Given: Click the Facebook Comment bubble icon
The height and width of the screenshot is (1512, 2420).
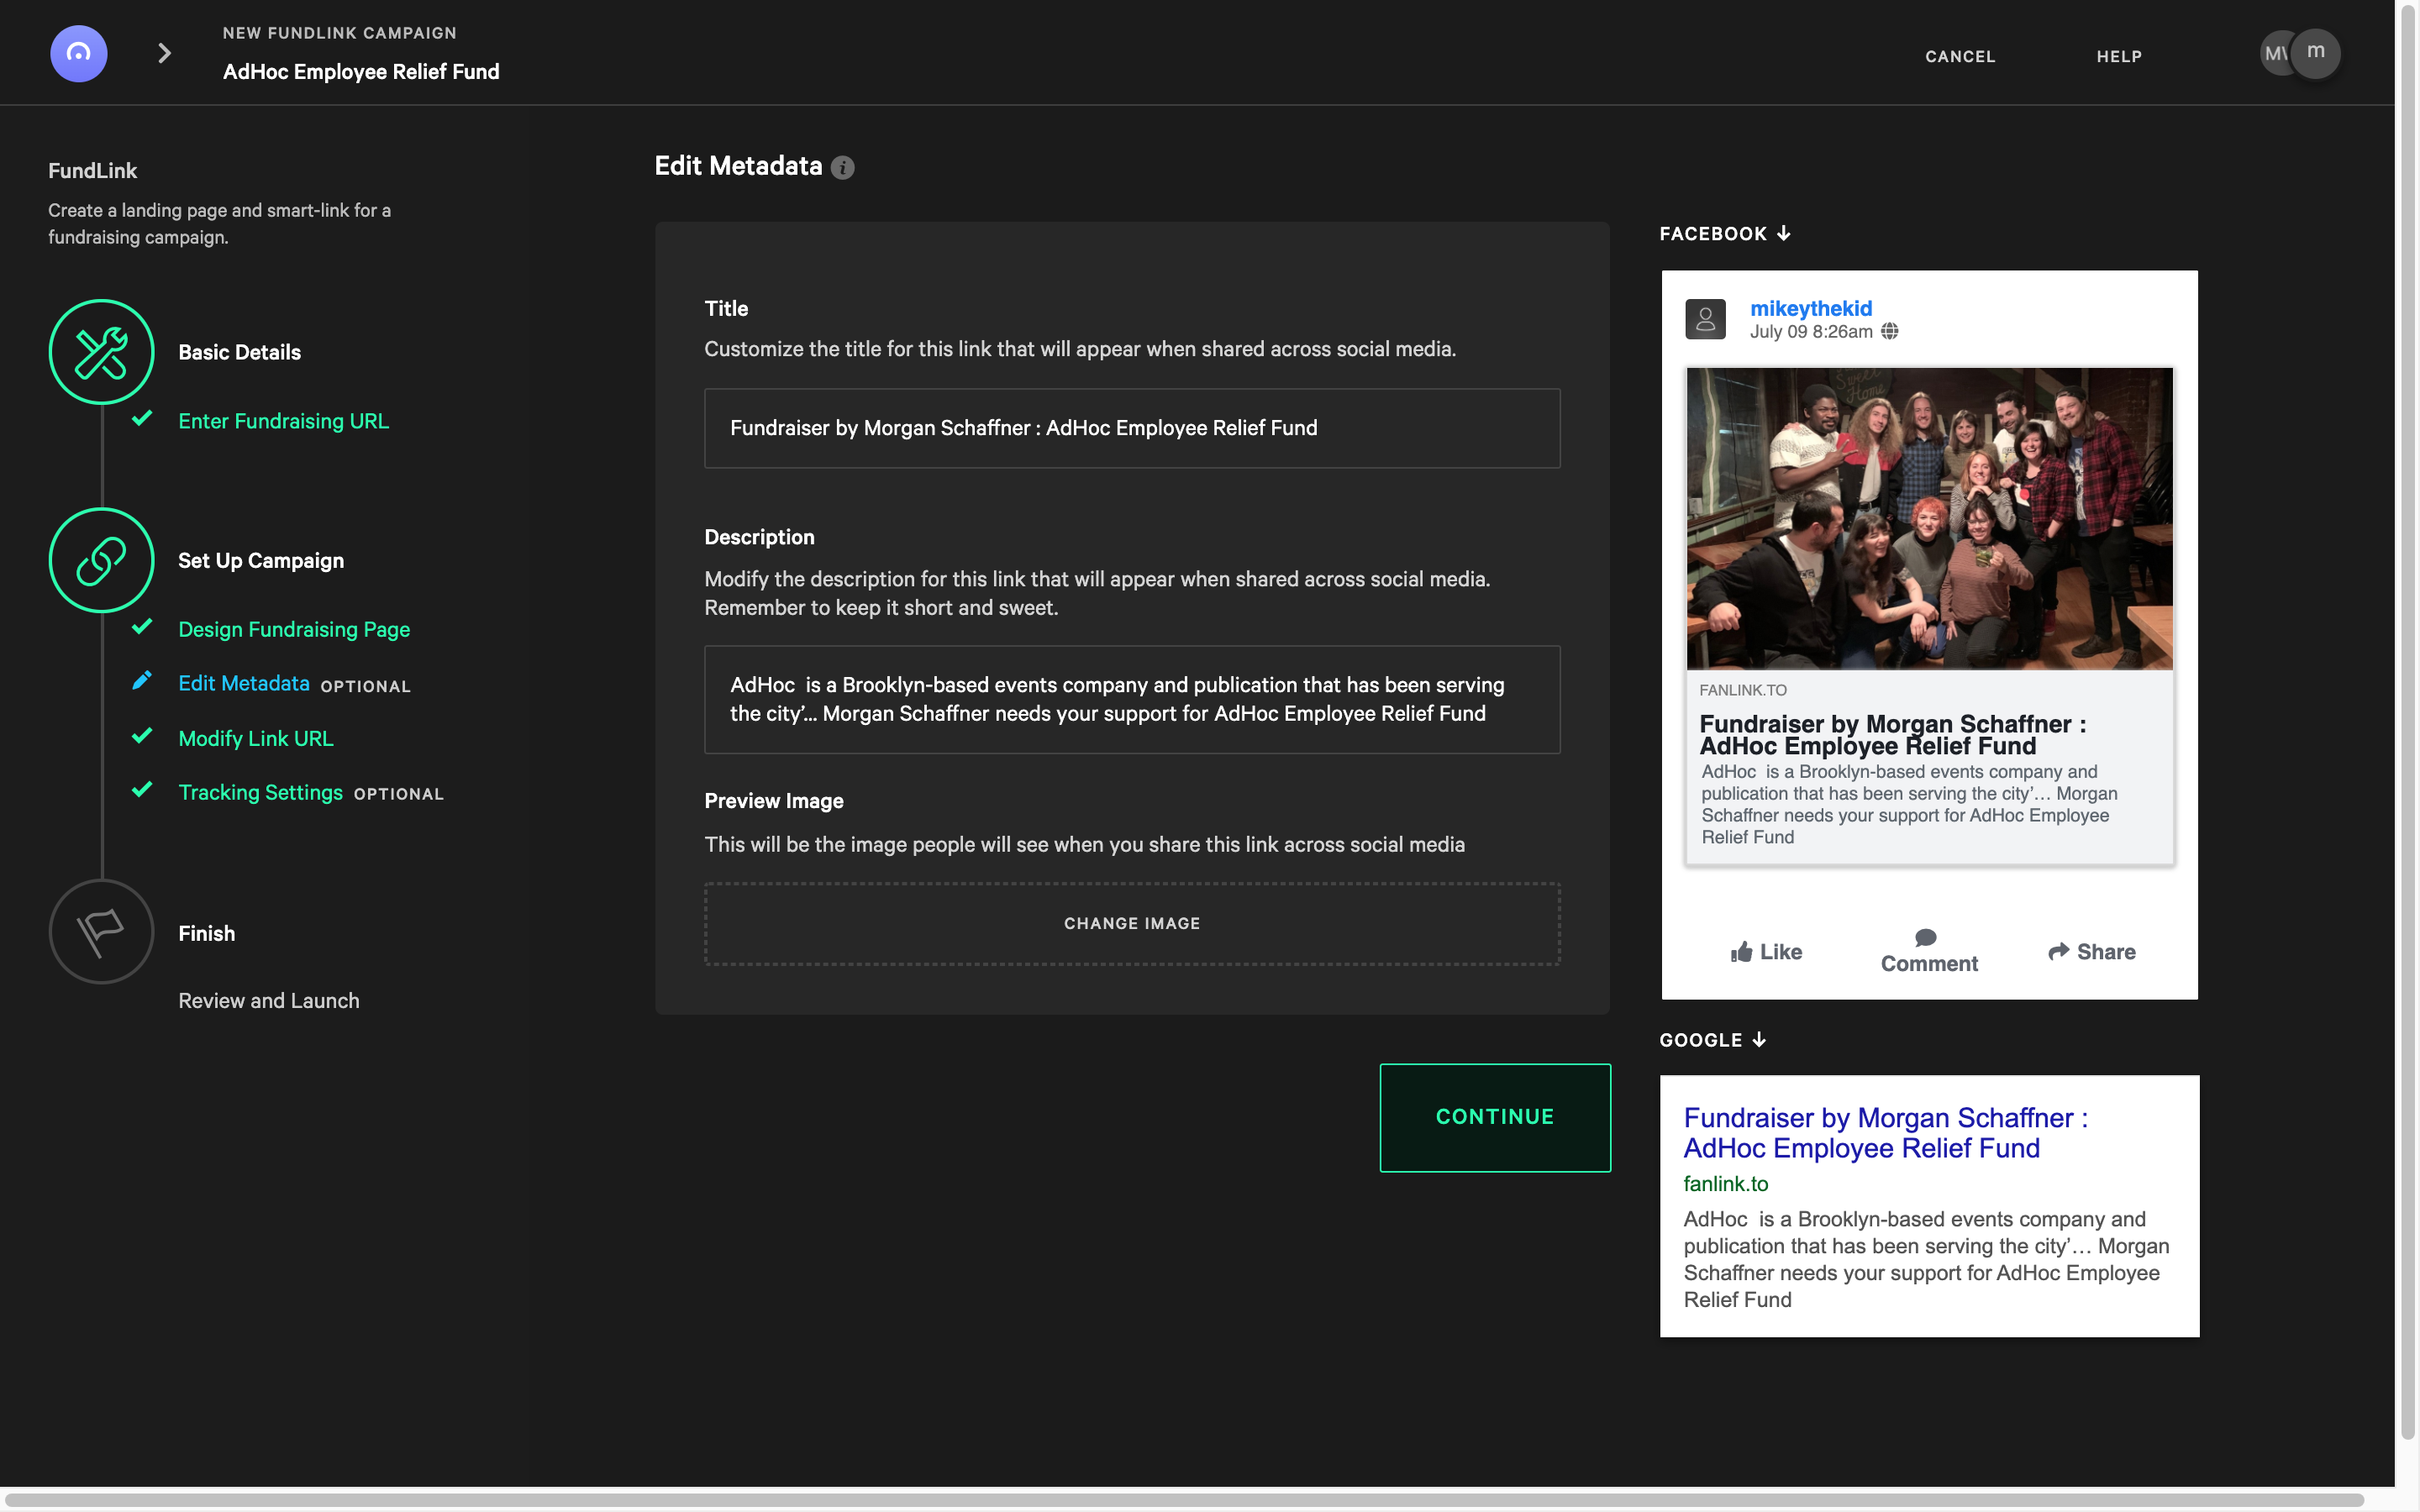Looking at the screenshot, I should coord(1925,938).
